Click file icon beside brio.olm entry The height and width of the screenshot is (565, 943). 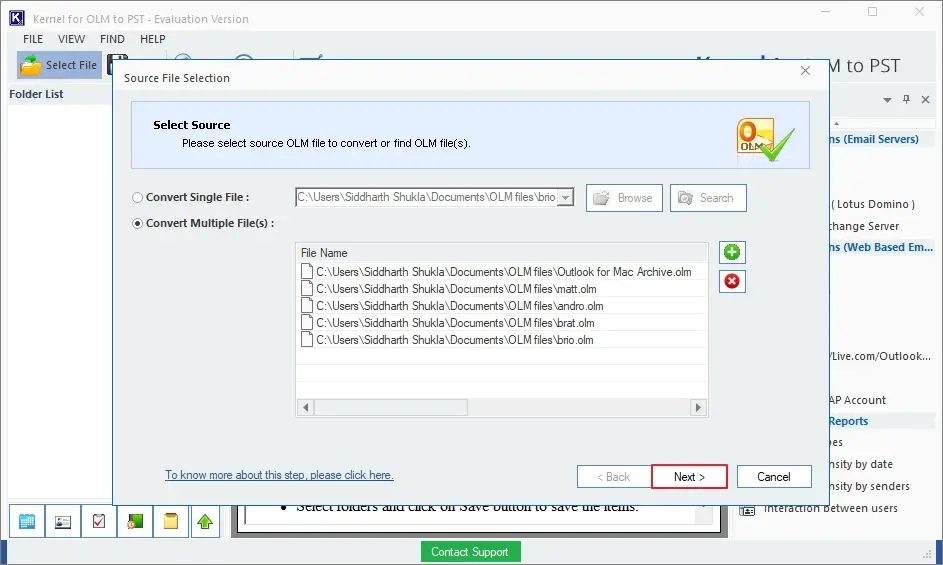coord(307,339)
